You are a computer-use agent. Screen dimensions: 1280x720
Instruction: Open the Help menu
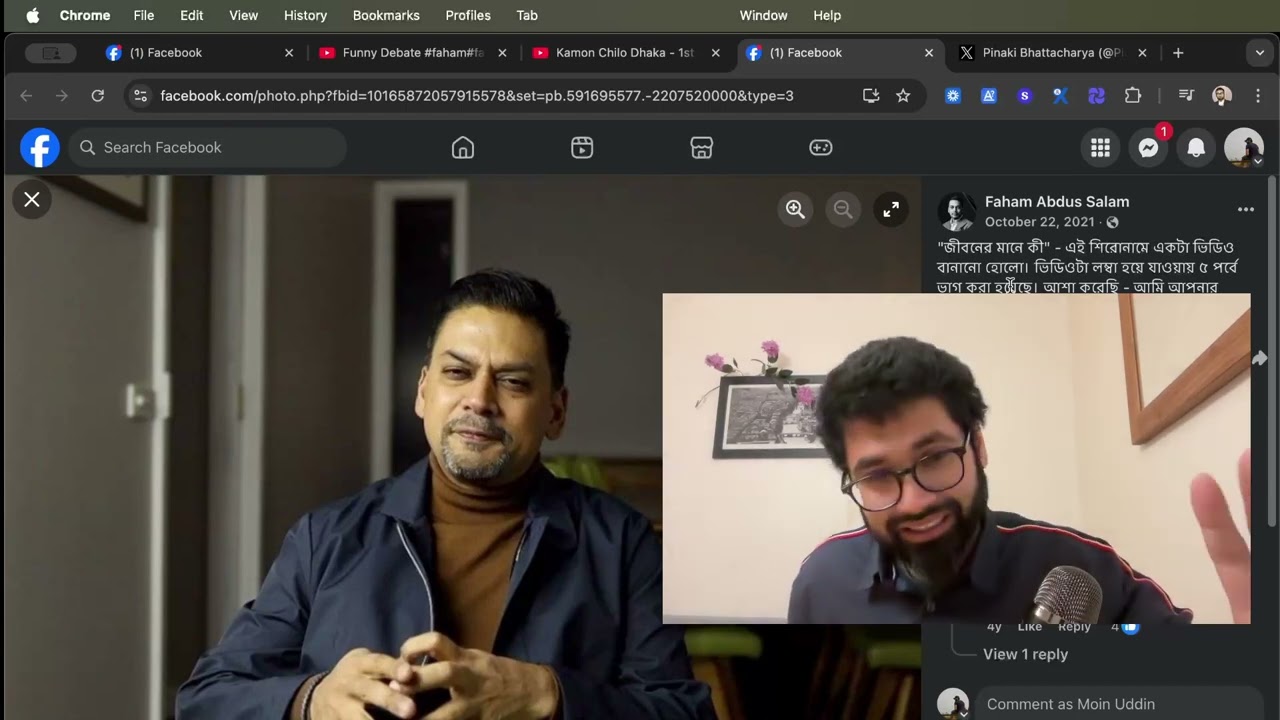827,15
